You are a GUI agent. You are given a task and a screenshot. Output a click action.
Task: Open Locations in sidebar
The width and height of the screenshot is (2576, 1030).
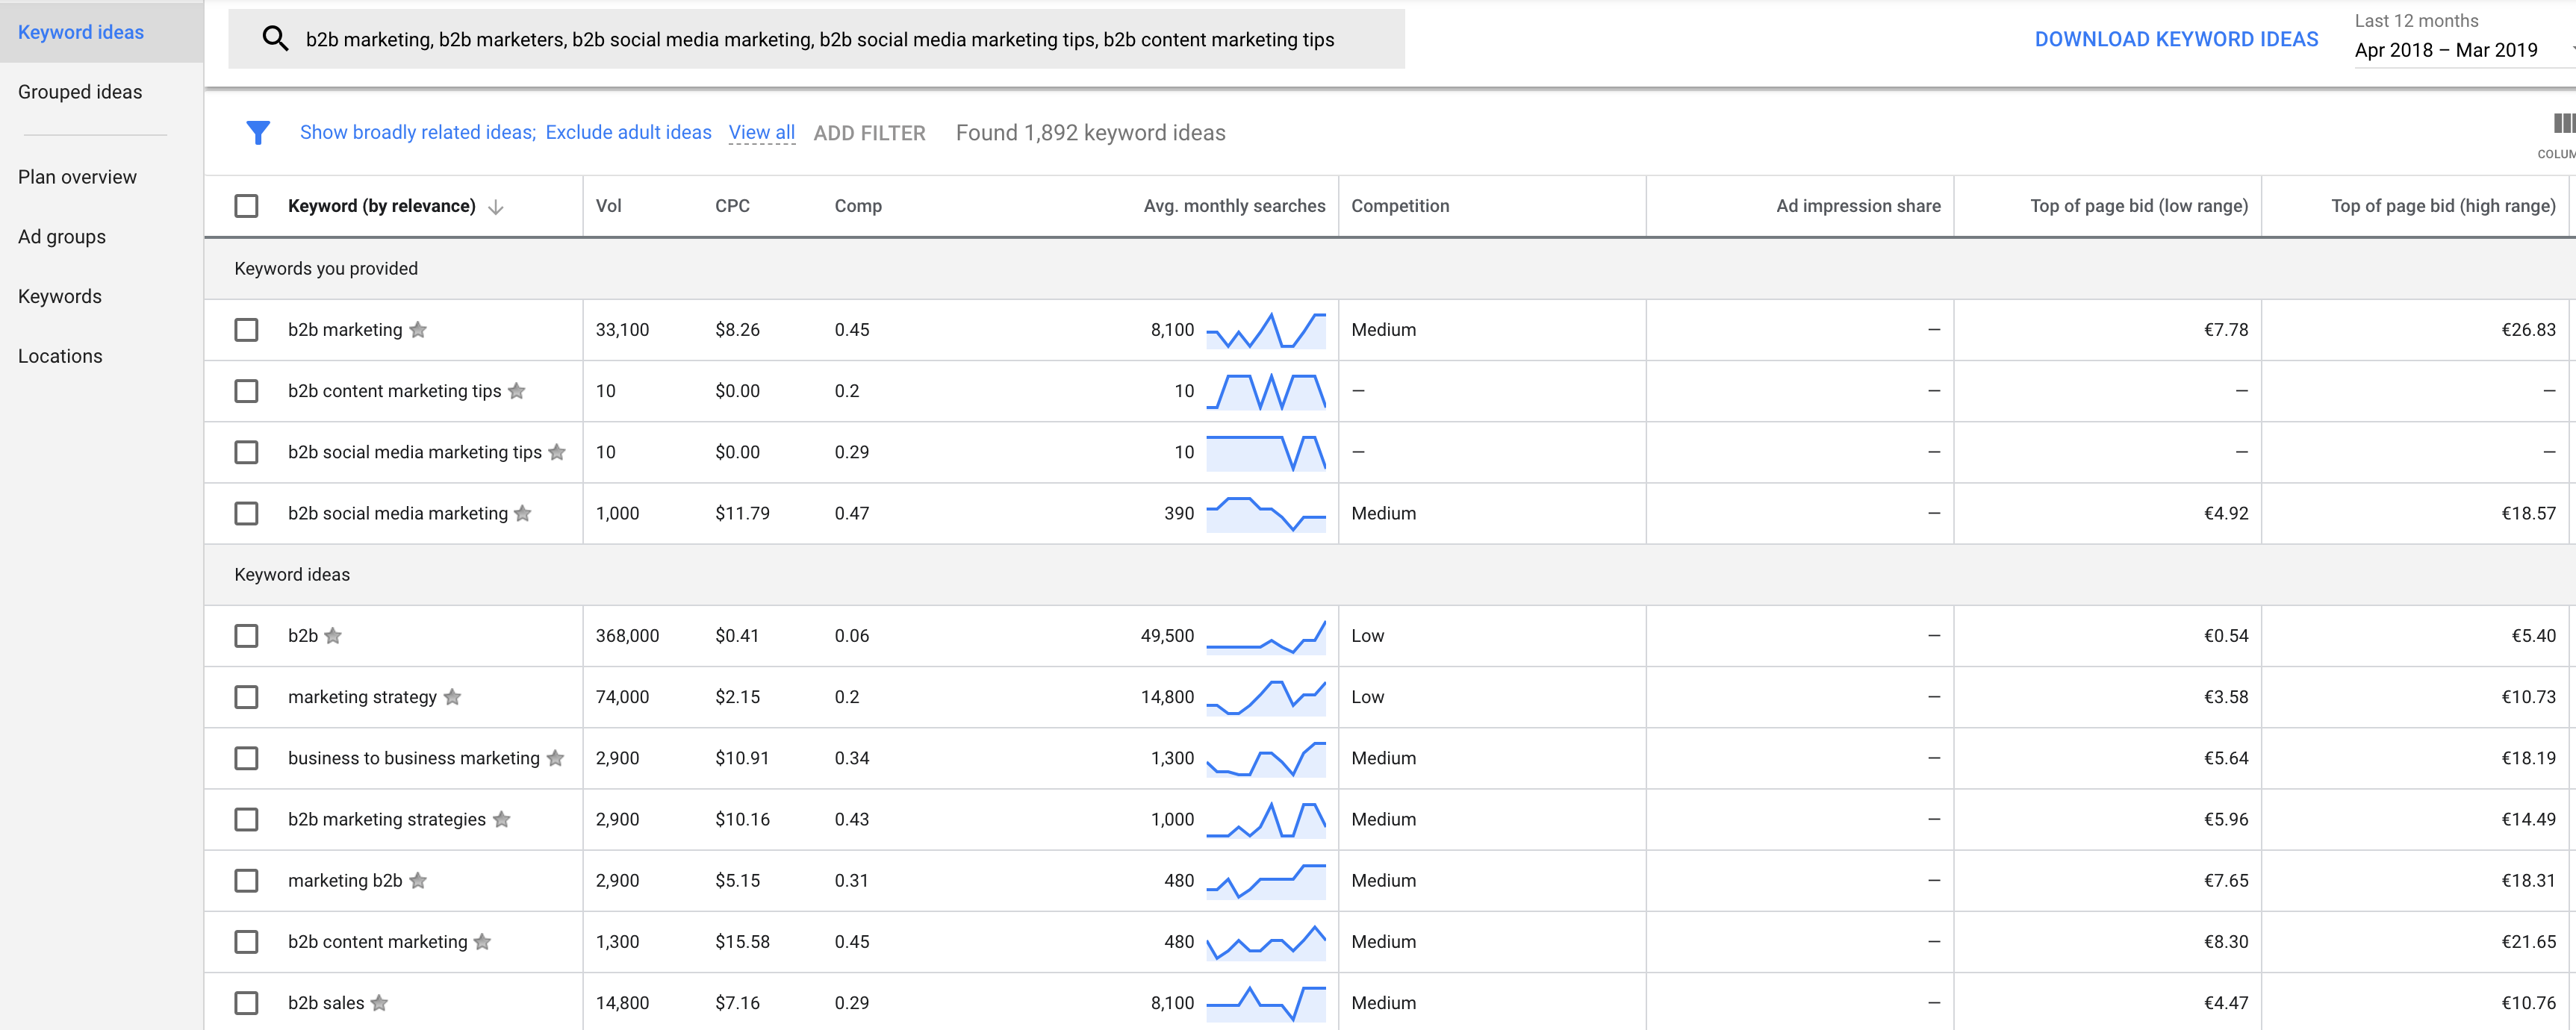pos(60,357)
